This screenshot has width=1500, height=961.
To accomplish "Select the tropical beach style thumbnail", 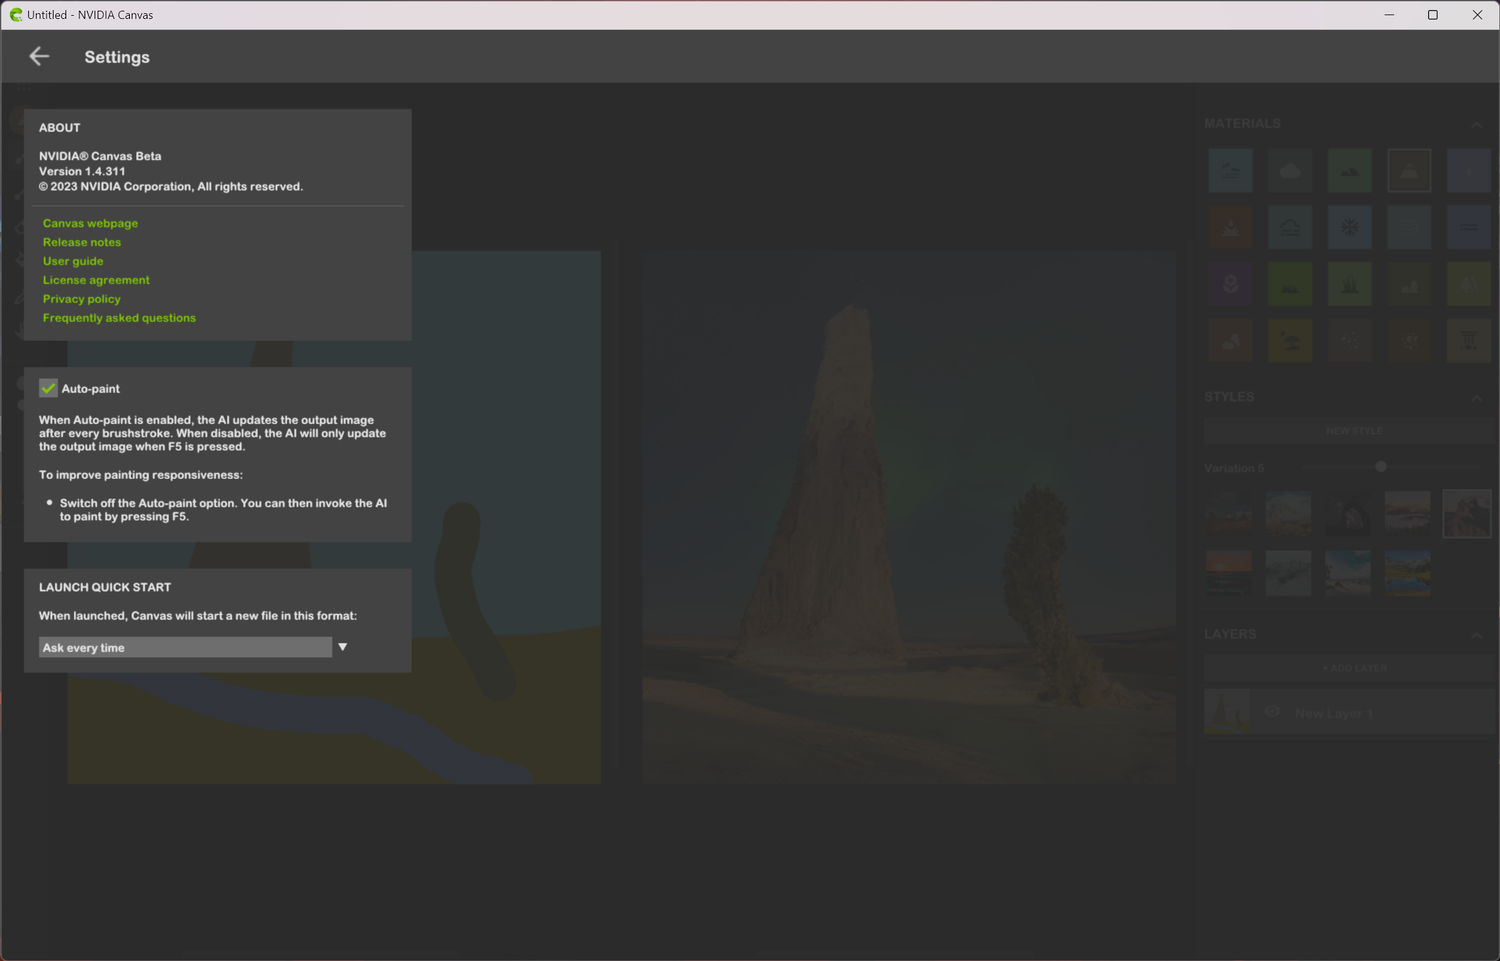I will 1348,573.
